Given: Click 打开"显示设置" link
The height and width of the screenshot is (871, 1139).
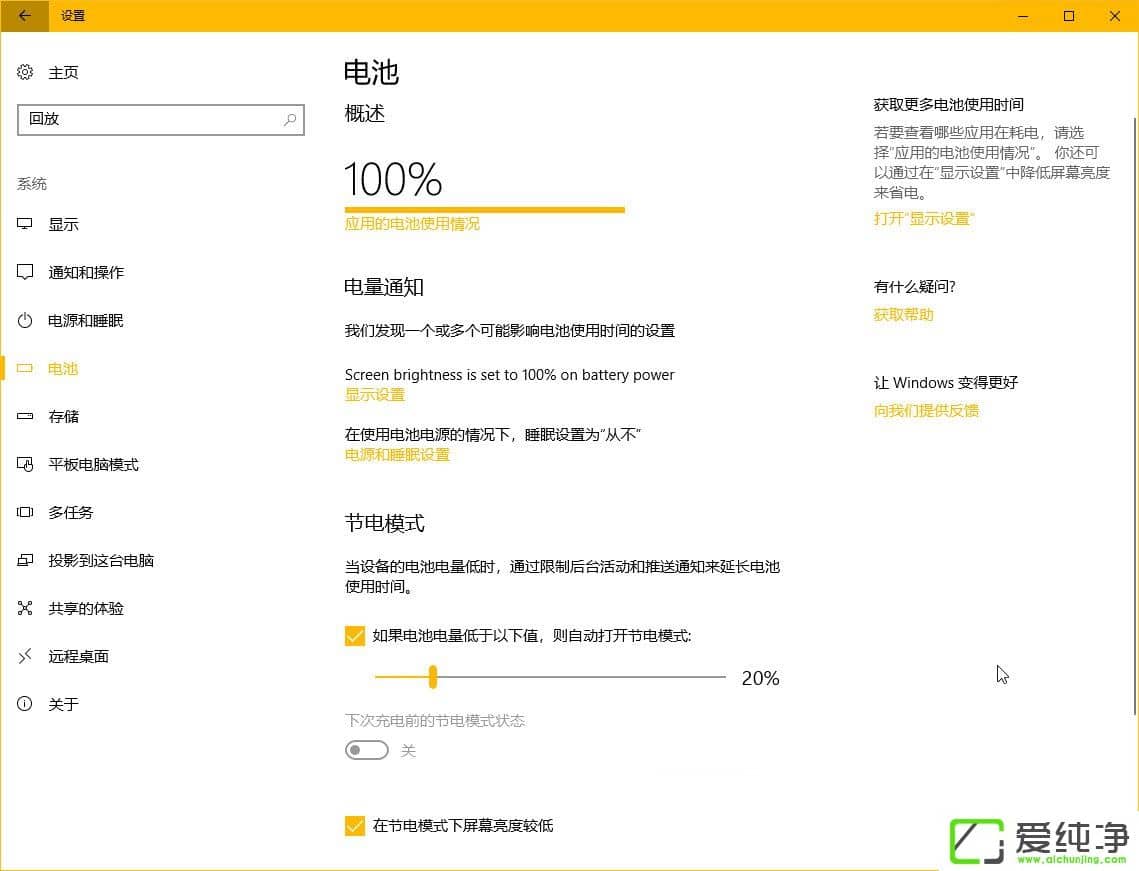Looking at the screenshot, I should (922, 218).
